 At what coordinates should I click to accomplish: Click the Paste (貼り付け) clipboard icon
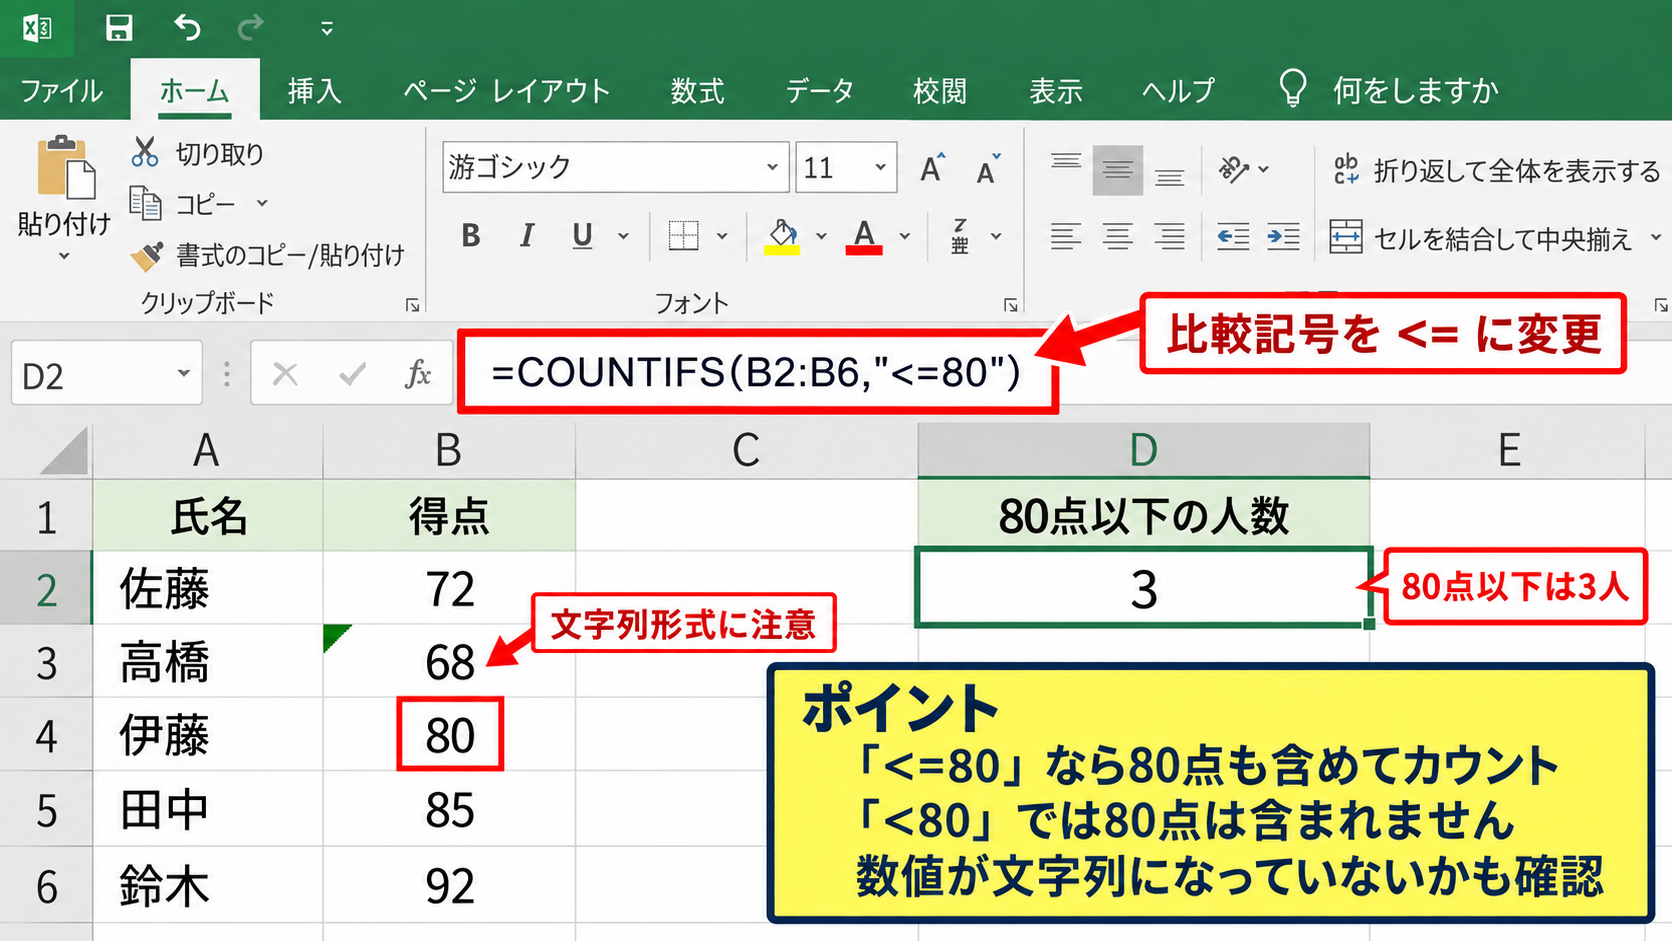[x=66, y=167]
